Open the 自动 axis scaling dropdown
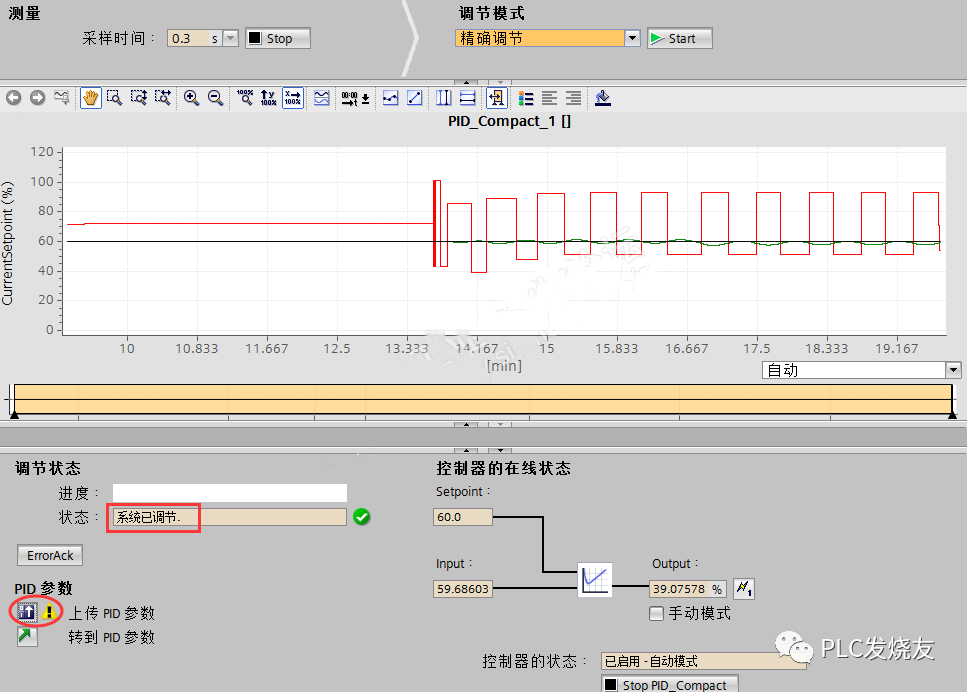 (953, 370)
